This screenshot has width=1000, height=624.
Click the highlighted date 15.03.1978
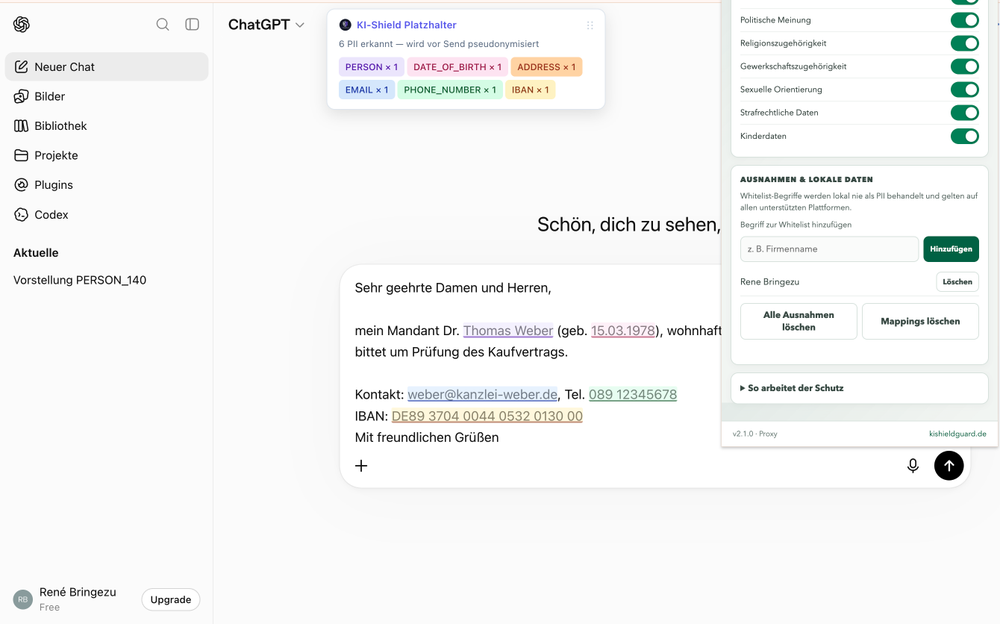623,331
